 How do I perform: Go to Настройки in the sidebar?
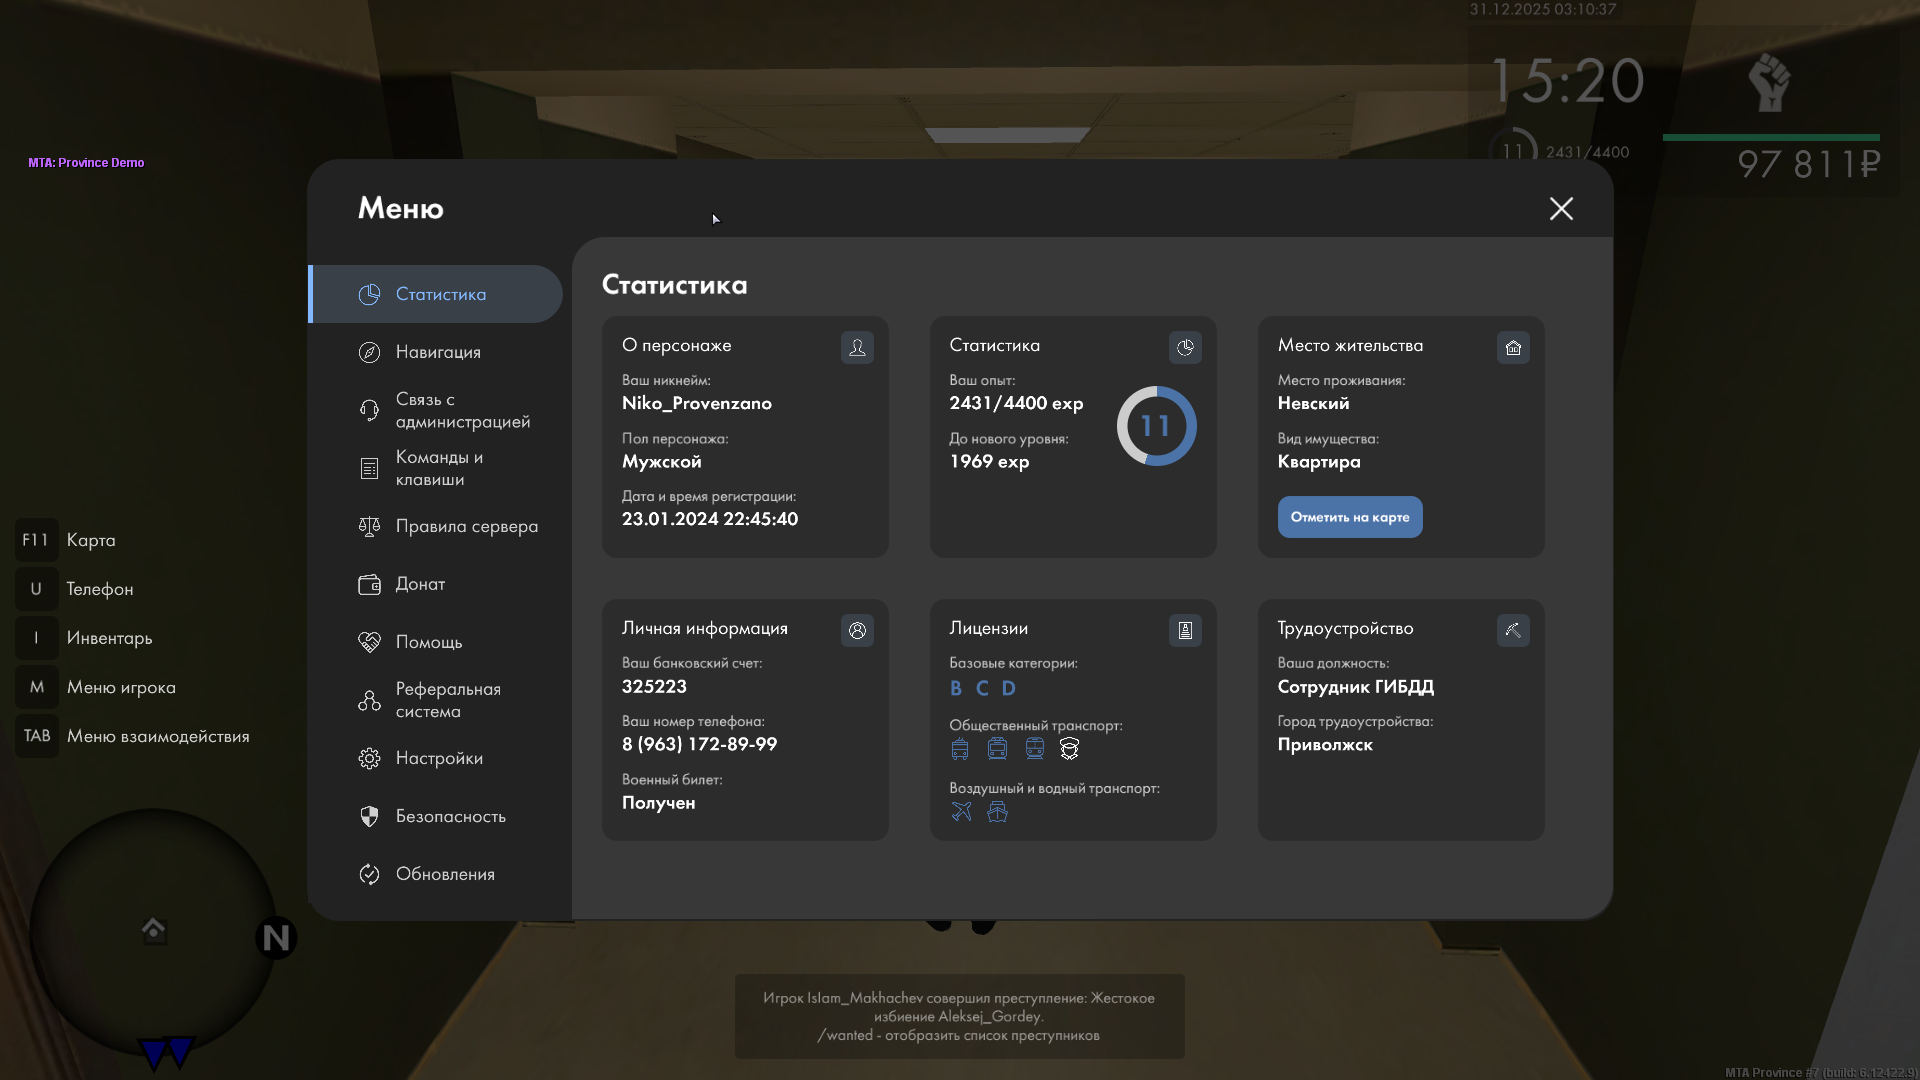[438, 758]
